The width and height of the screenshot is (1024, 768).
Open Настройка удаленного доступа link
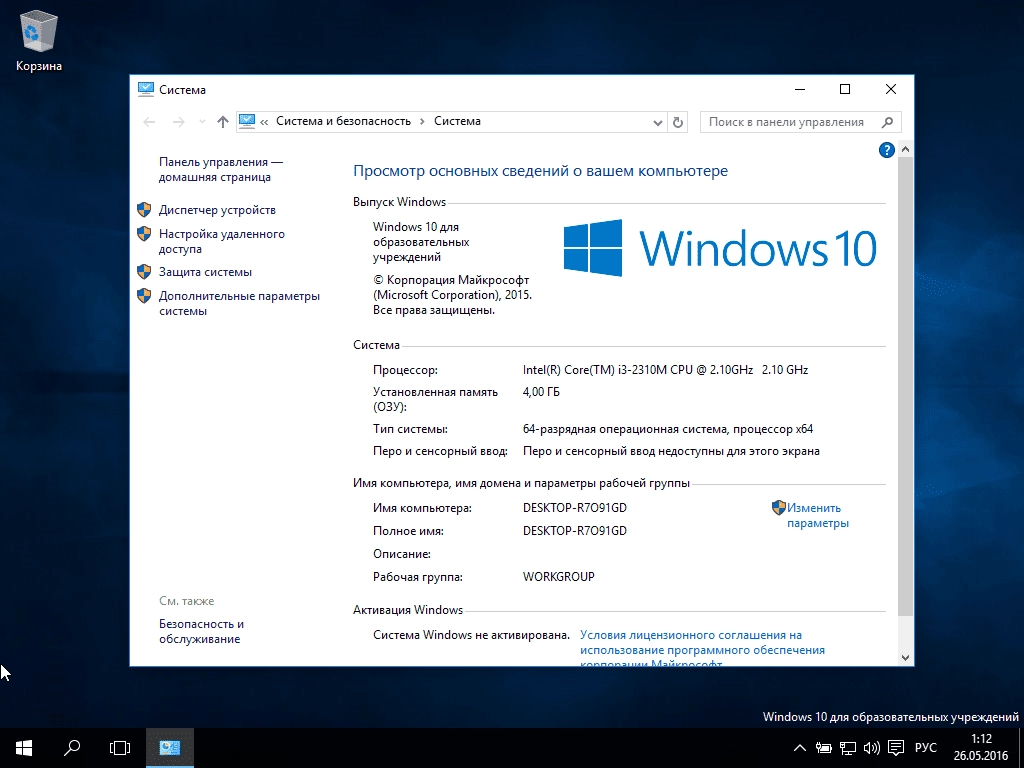[221, 241]
